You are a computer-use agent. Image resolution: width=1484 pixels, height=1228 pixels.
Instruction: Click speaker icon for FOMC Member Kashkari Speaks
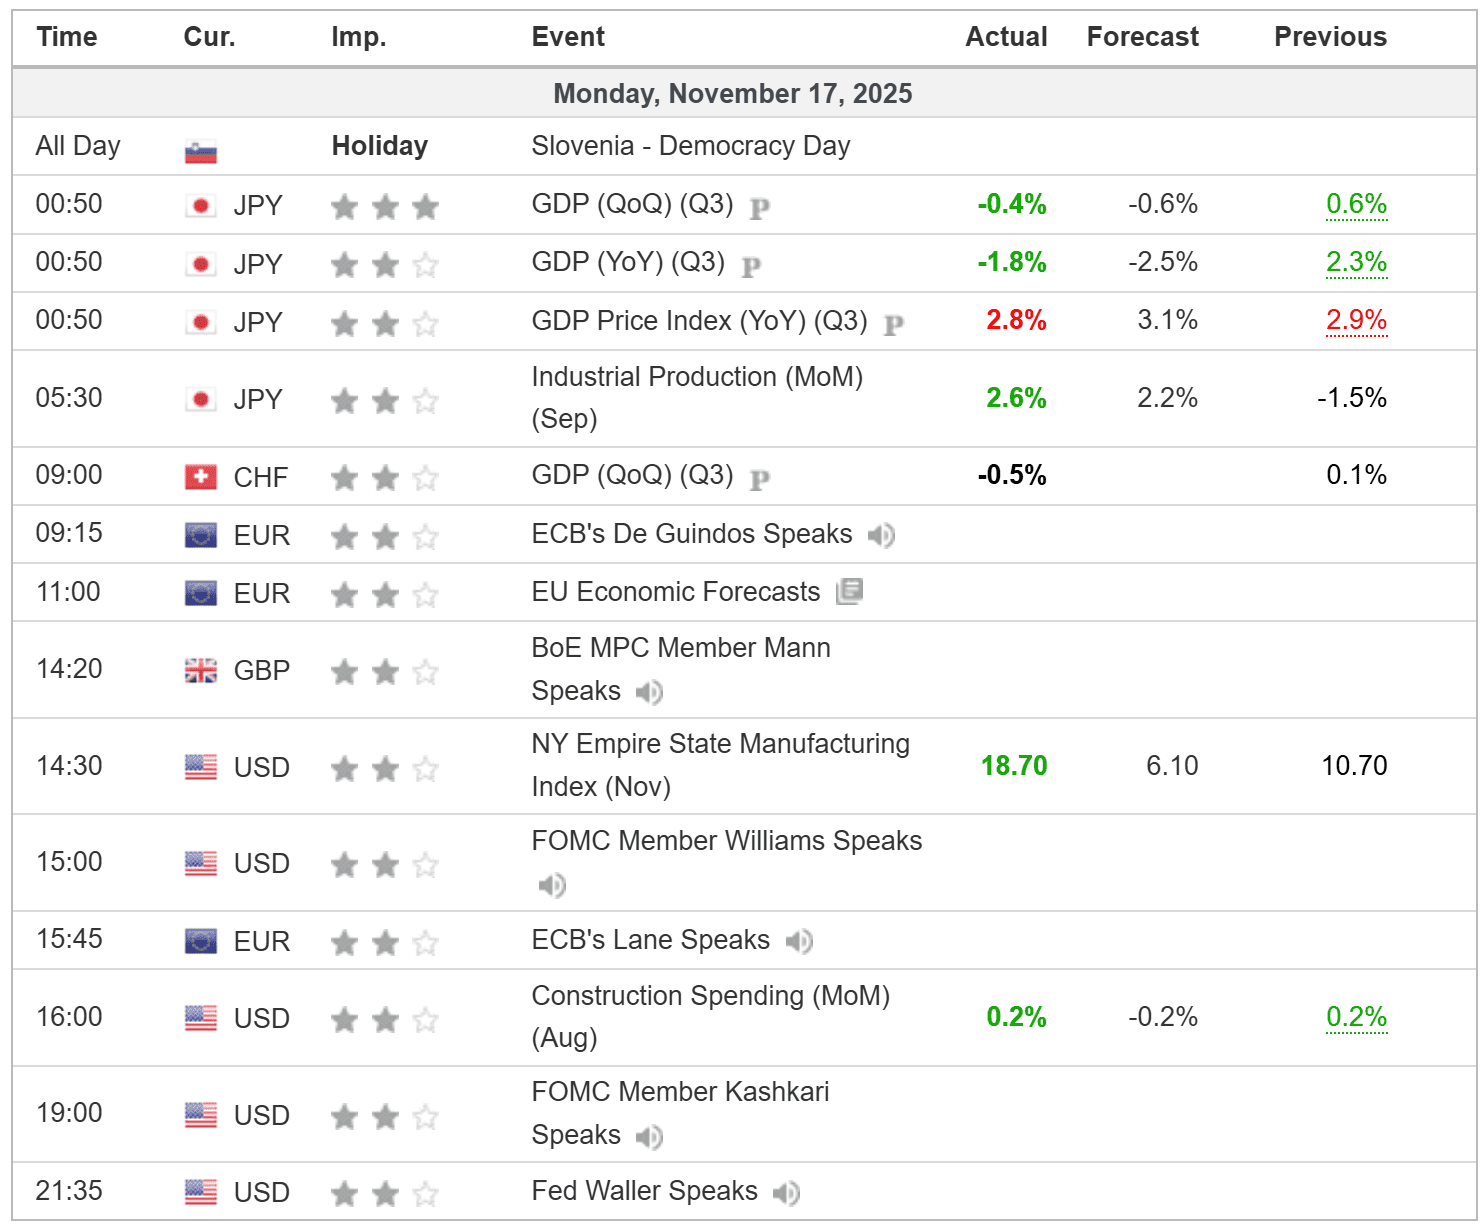point(649,1137)
